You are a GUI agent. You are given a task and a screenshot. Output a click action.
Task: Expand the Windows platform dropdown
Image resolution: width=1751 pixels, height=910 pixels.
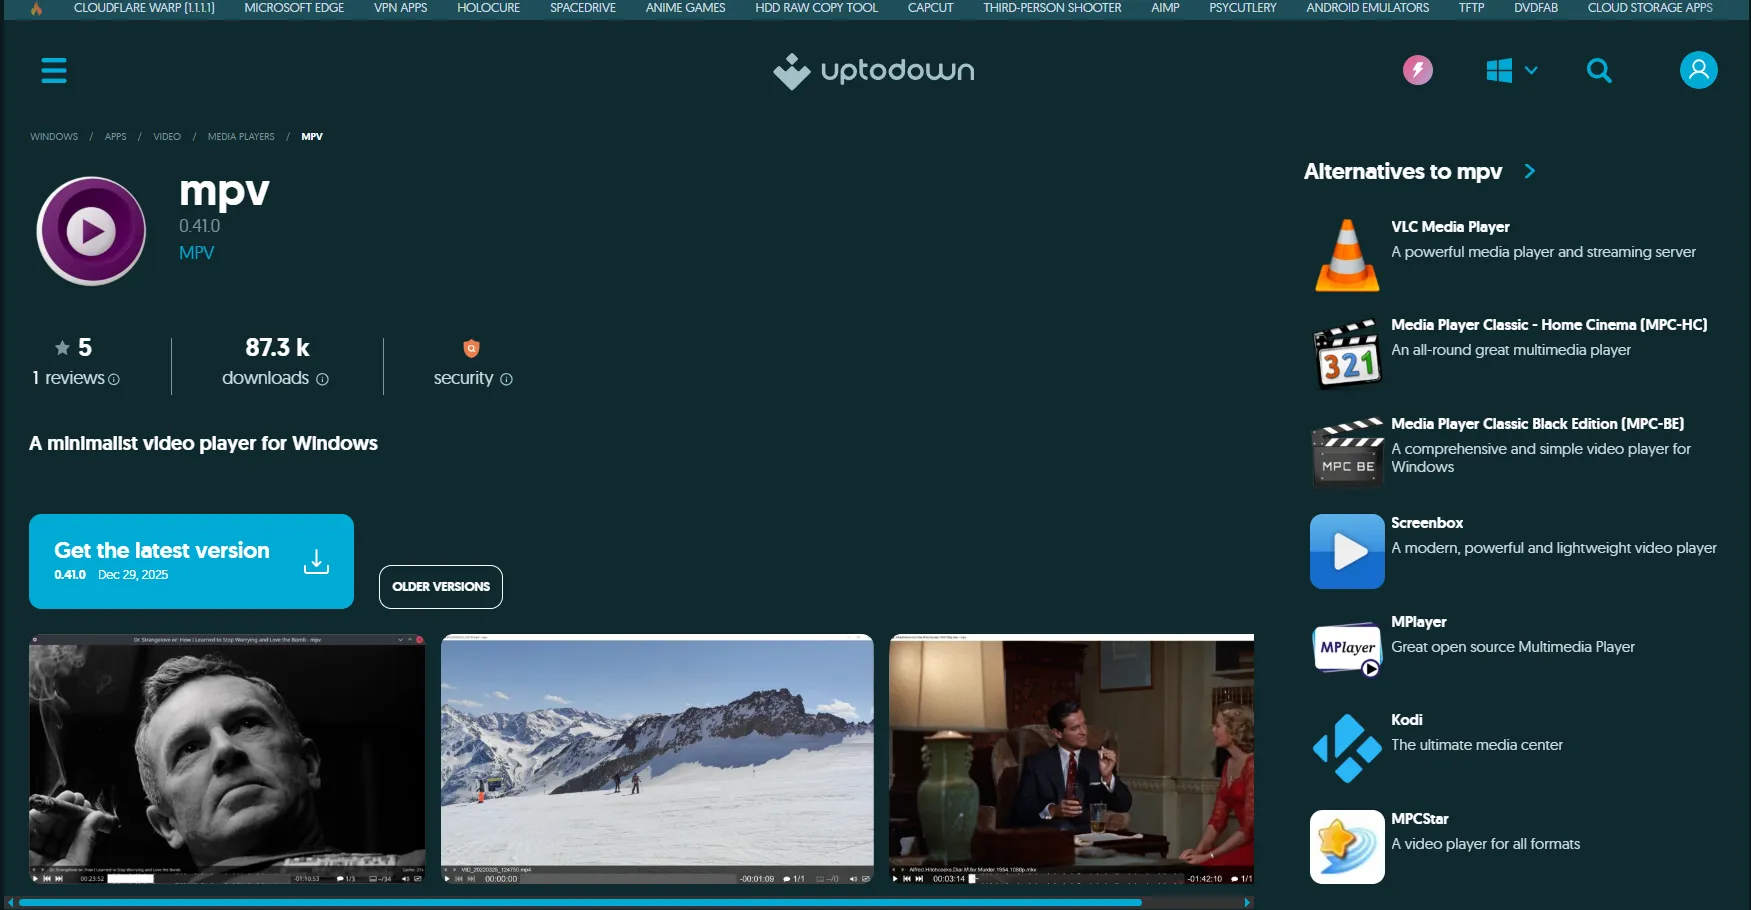[1511, 70]
